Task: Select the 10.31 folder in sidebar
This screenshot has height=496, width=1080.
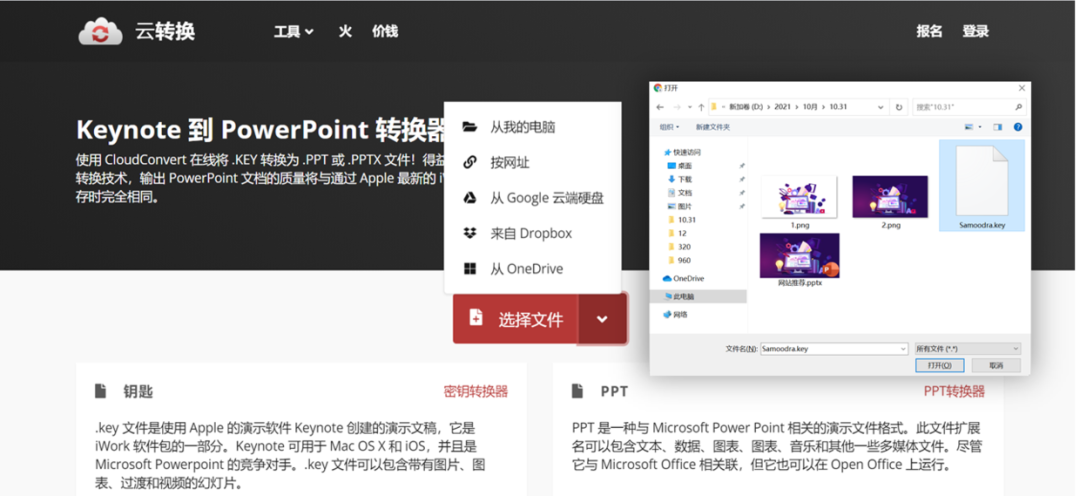Action: (x=682, y=220)
